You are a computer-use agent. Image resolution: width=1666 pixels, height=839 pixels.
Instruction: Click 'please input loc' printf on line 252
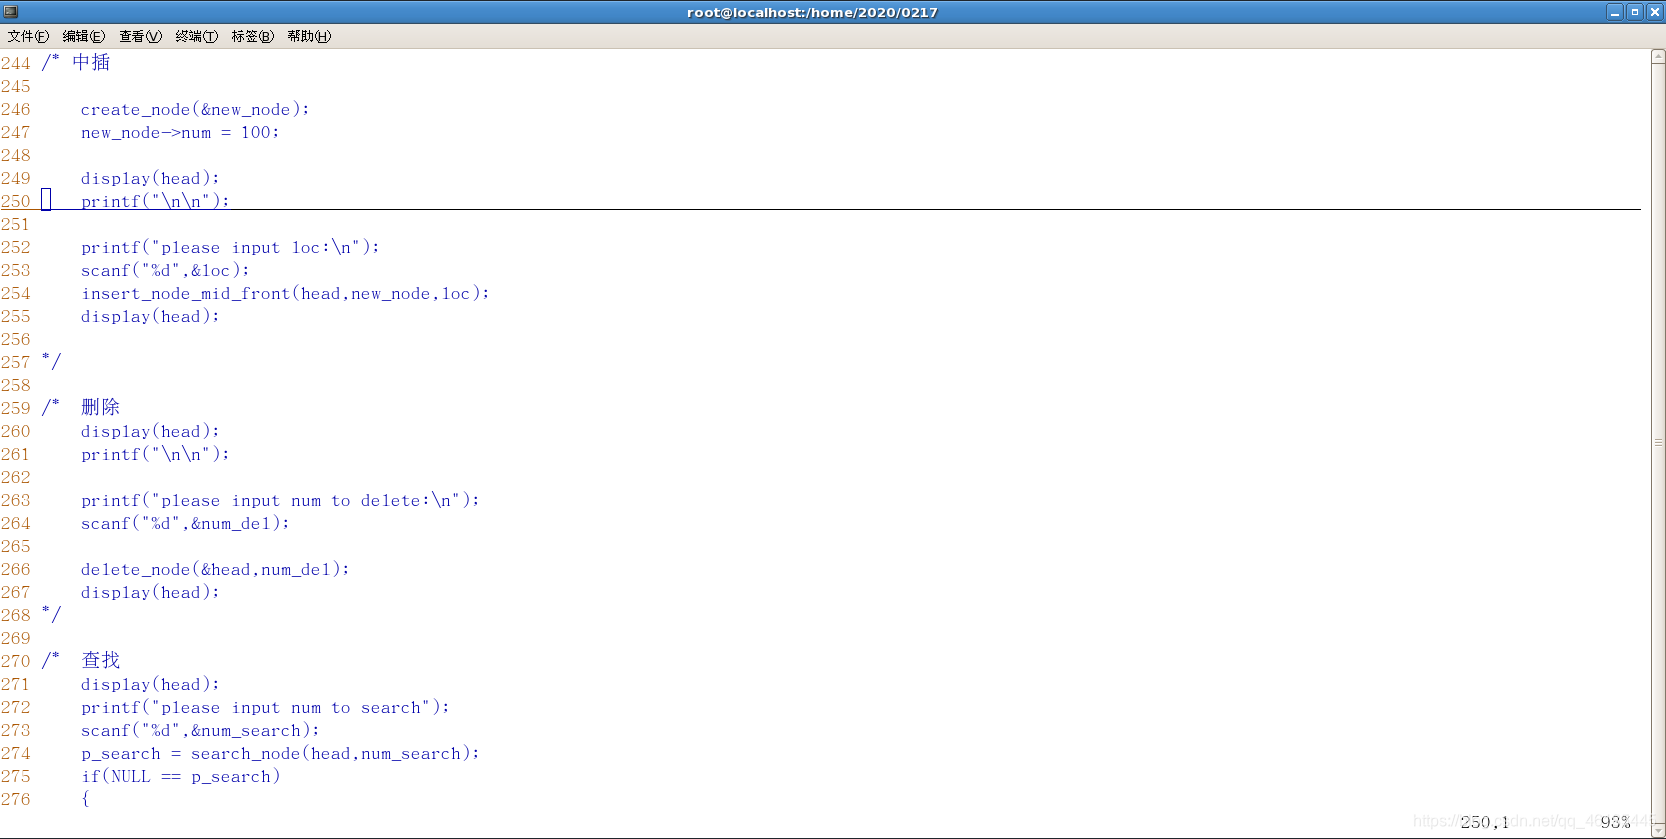(230, 247)
